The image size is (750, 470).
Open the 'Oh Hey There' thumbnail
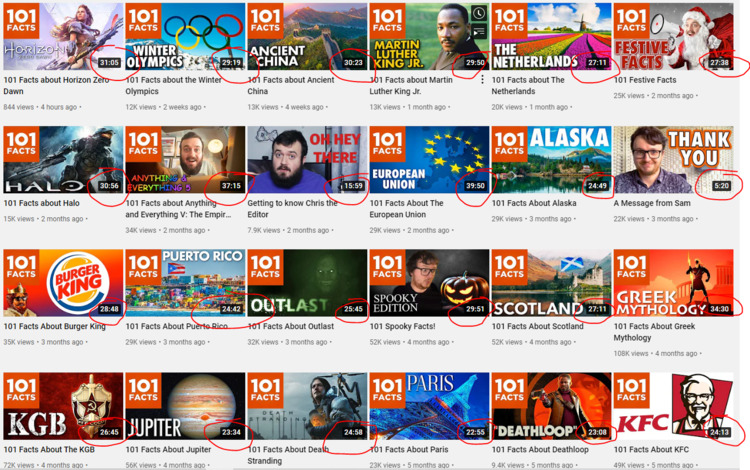tap(307, 160)
